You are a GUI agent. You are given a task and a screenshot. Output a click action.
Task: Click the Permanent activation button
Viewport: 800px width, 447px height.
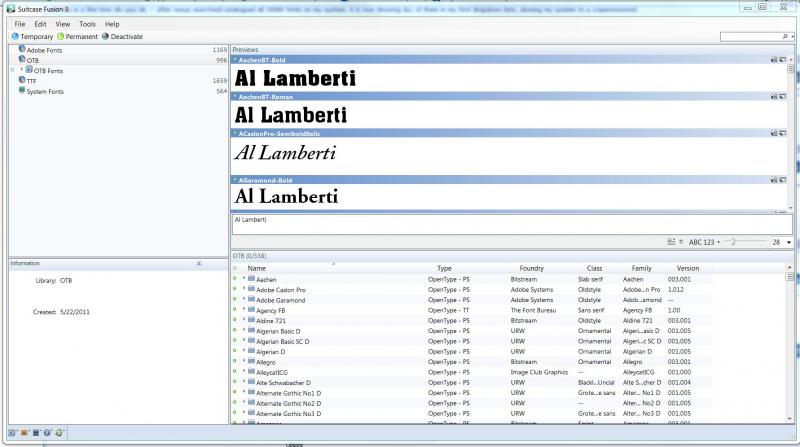[x=78, y=36]
